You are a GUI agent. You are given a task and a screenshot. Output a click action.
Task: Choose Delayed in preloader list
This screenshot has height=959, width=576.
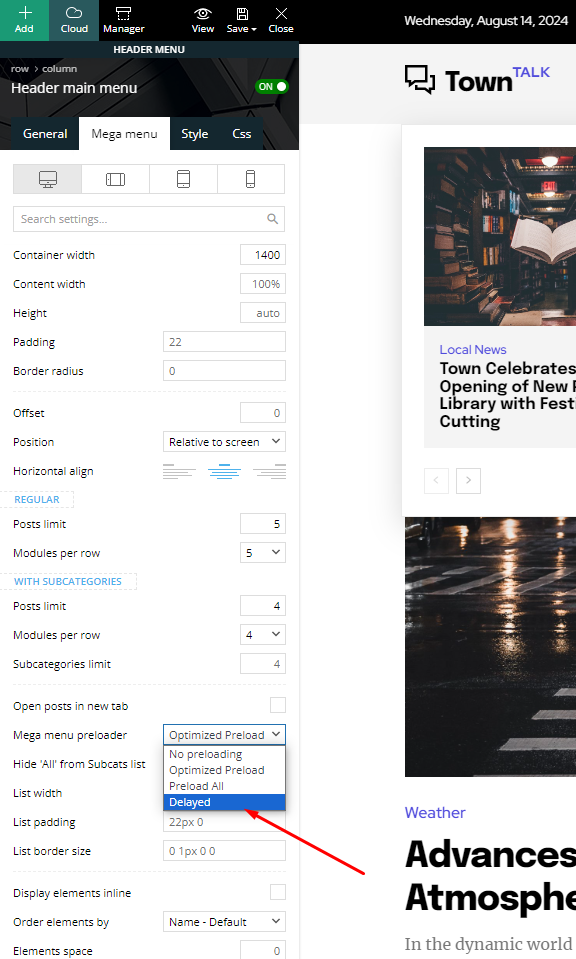click(x=224, y=802)
